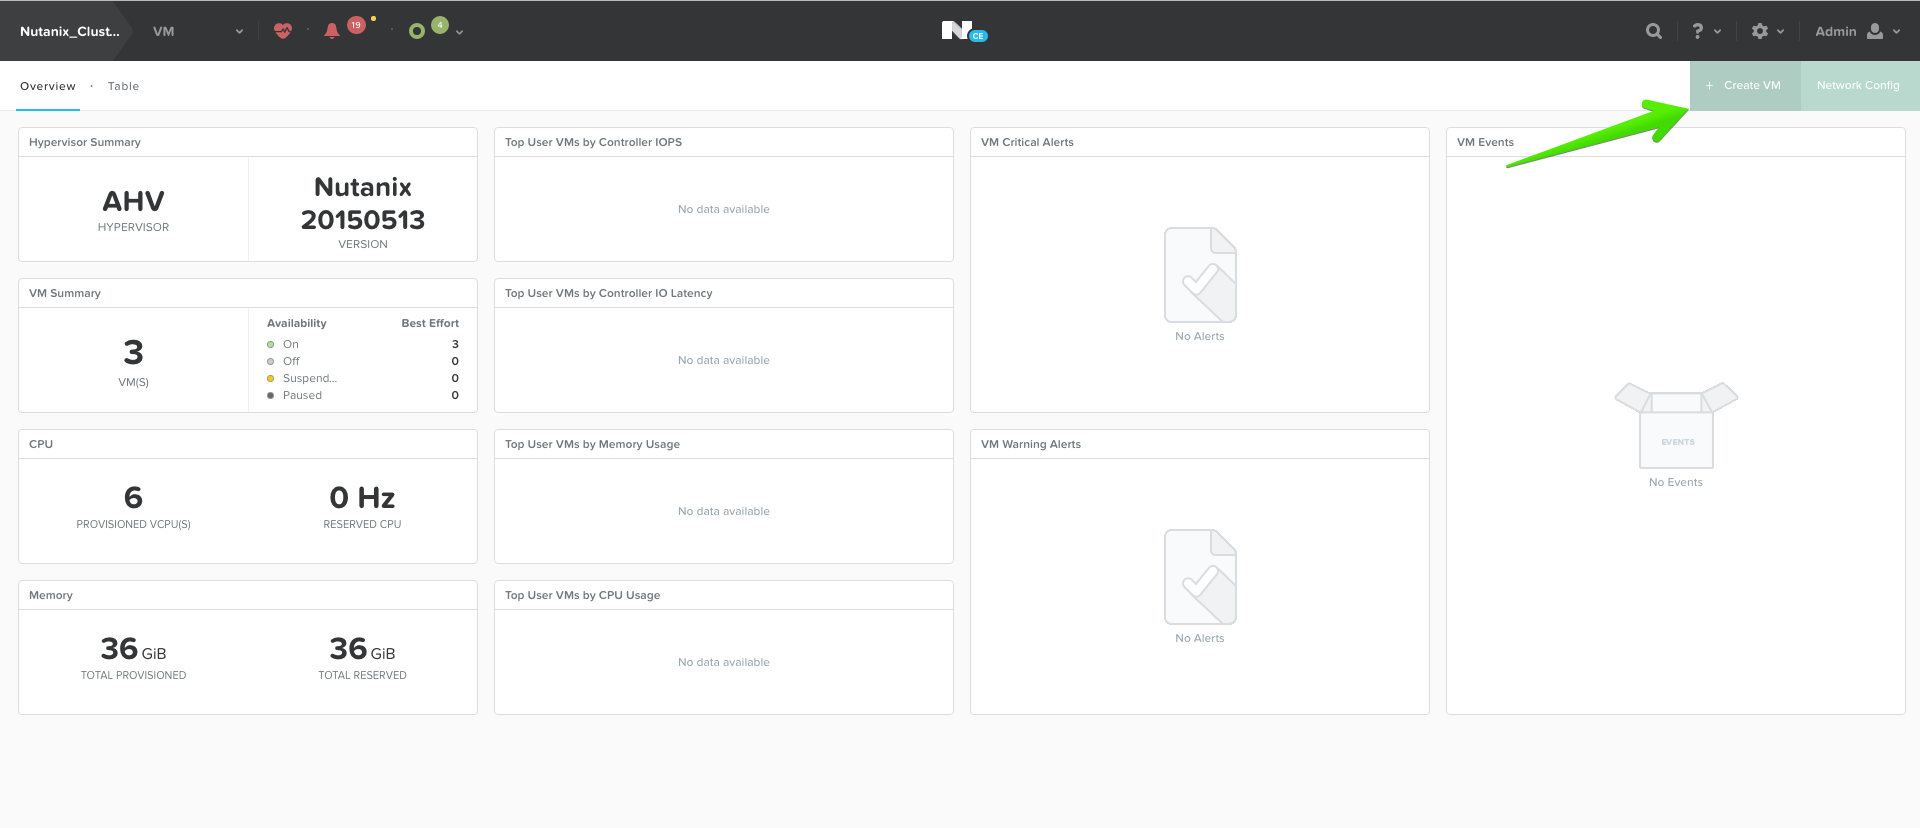Click the 6 provisioned vCPU(s) value
Screen dimensions: 1920x828
pos(133,497)
